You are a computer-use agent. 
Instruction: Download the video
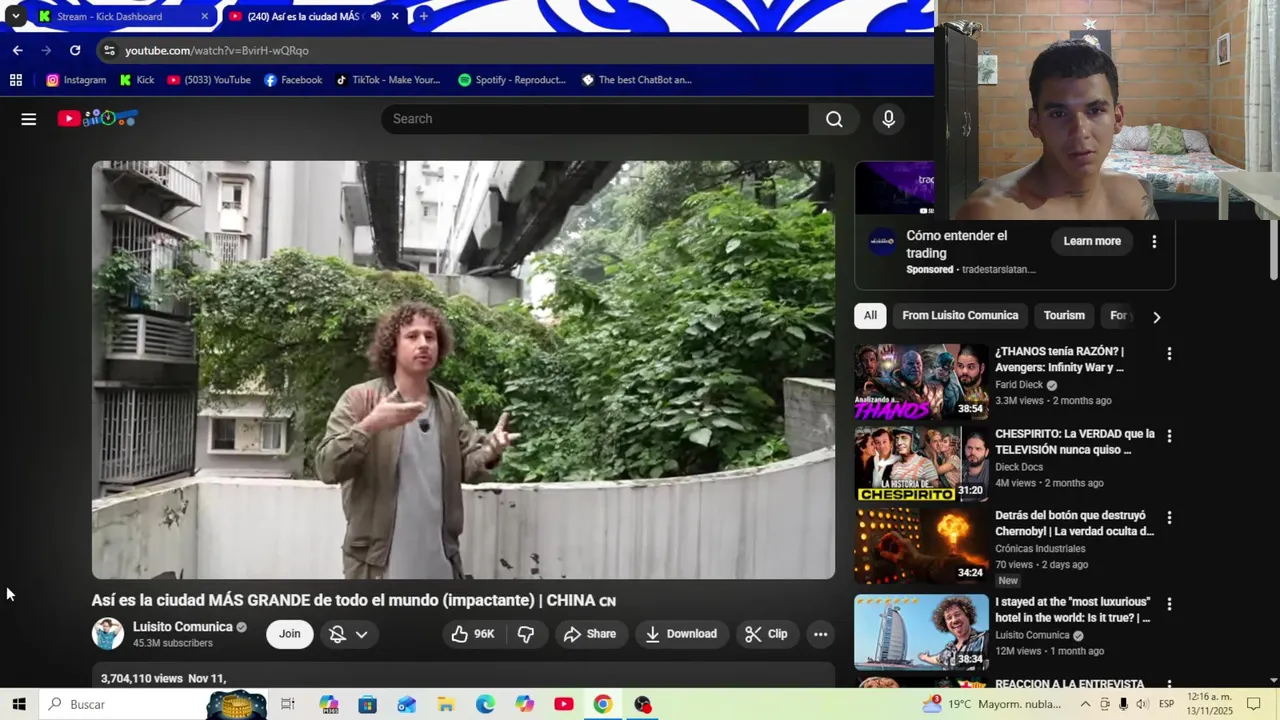[681, 634]
